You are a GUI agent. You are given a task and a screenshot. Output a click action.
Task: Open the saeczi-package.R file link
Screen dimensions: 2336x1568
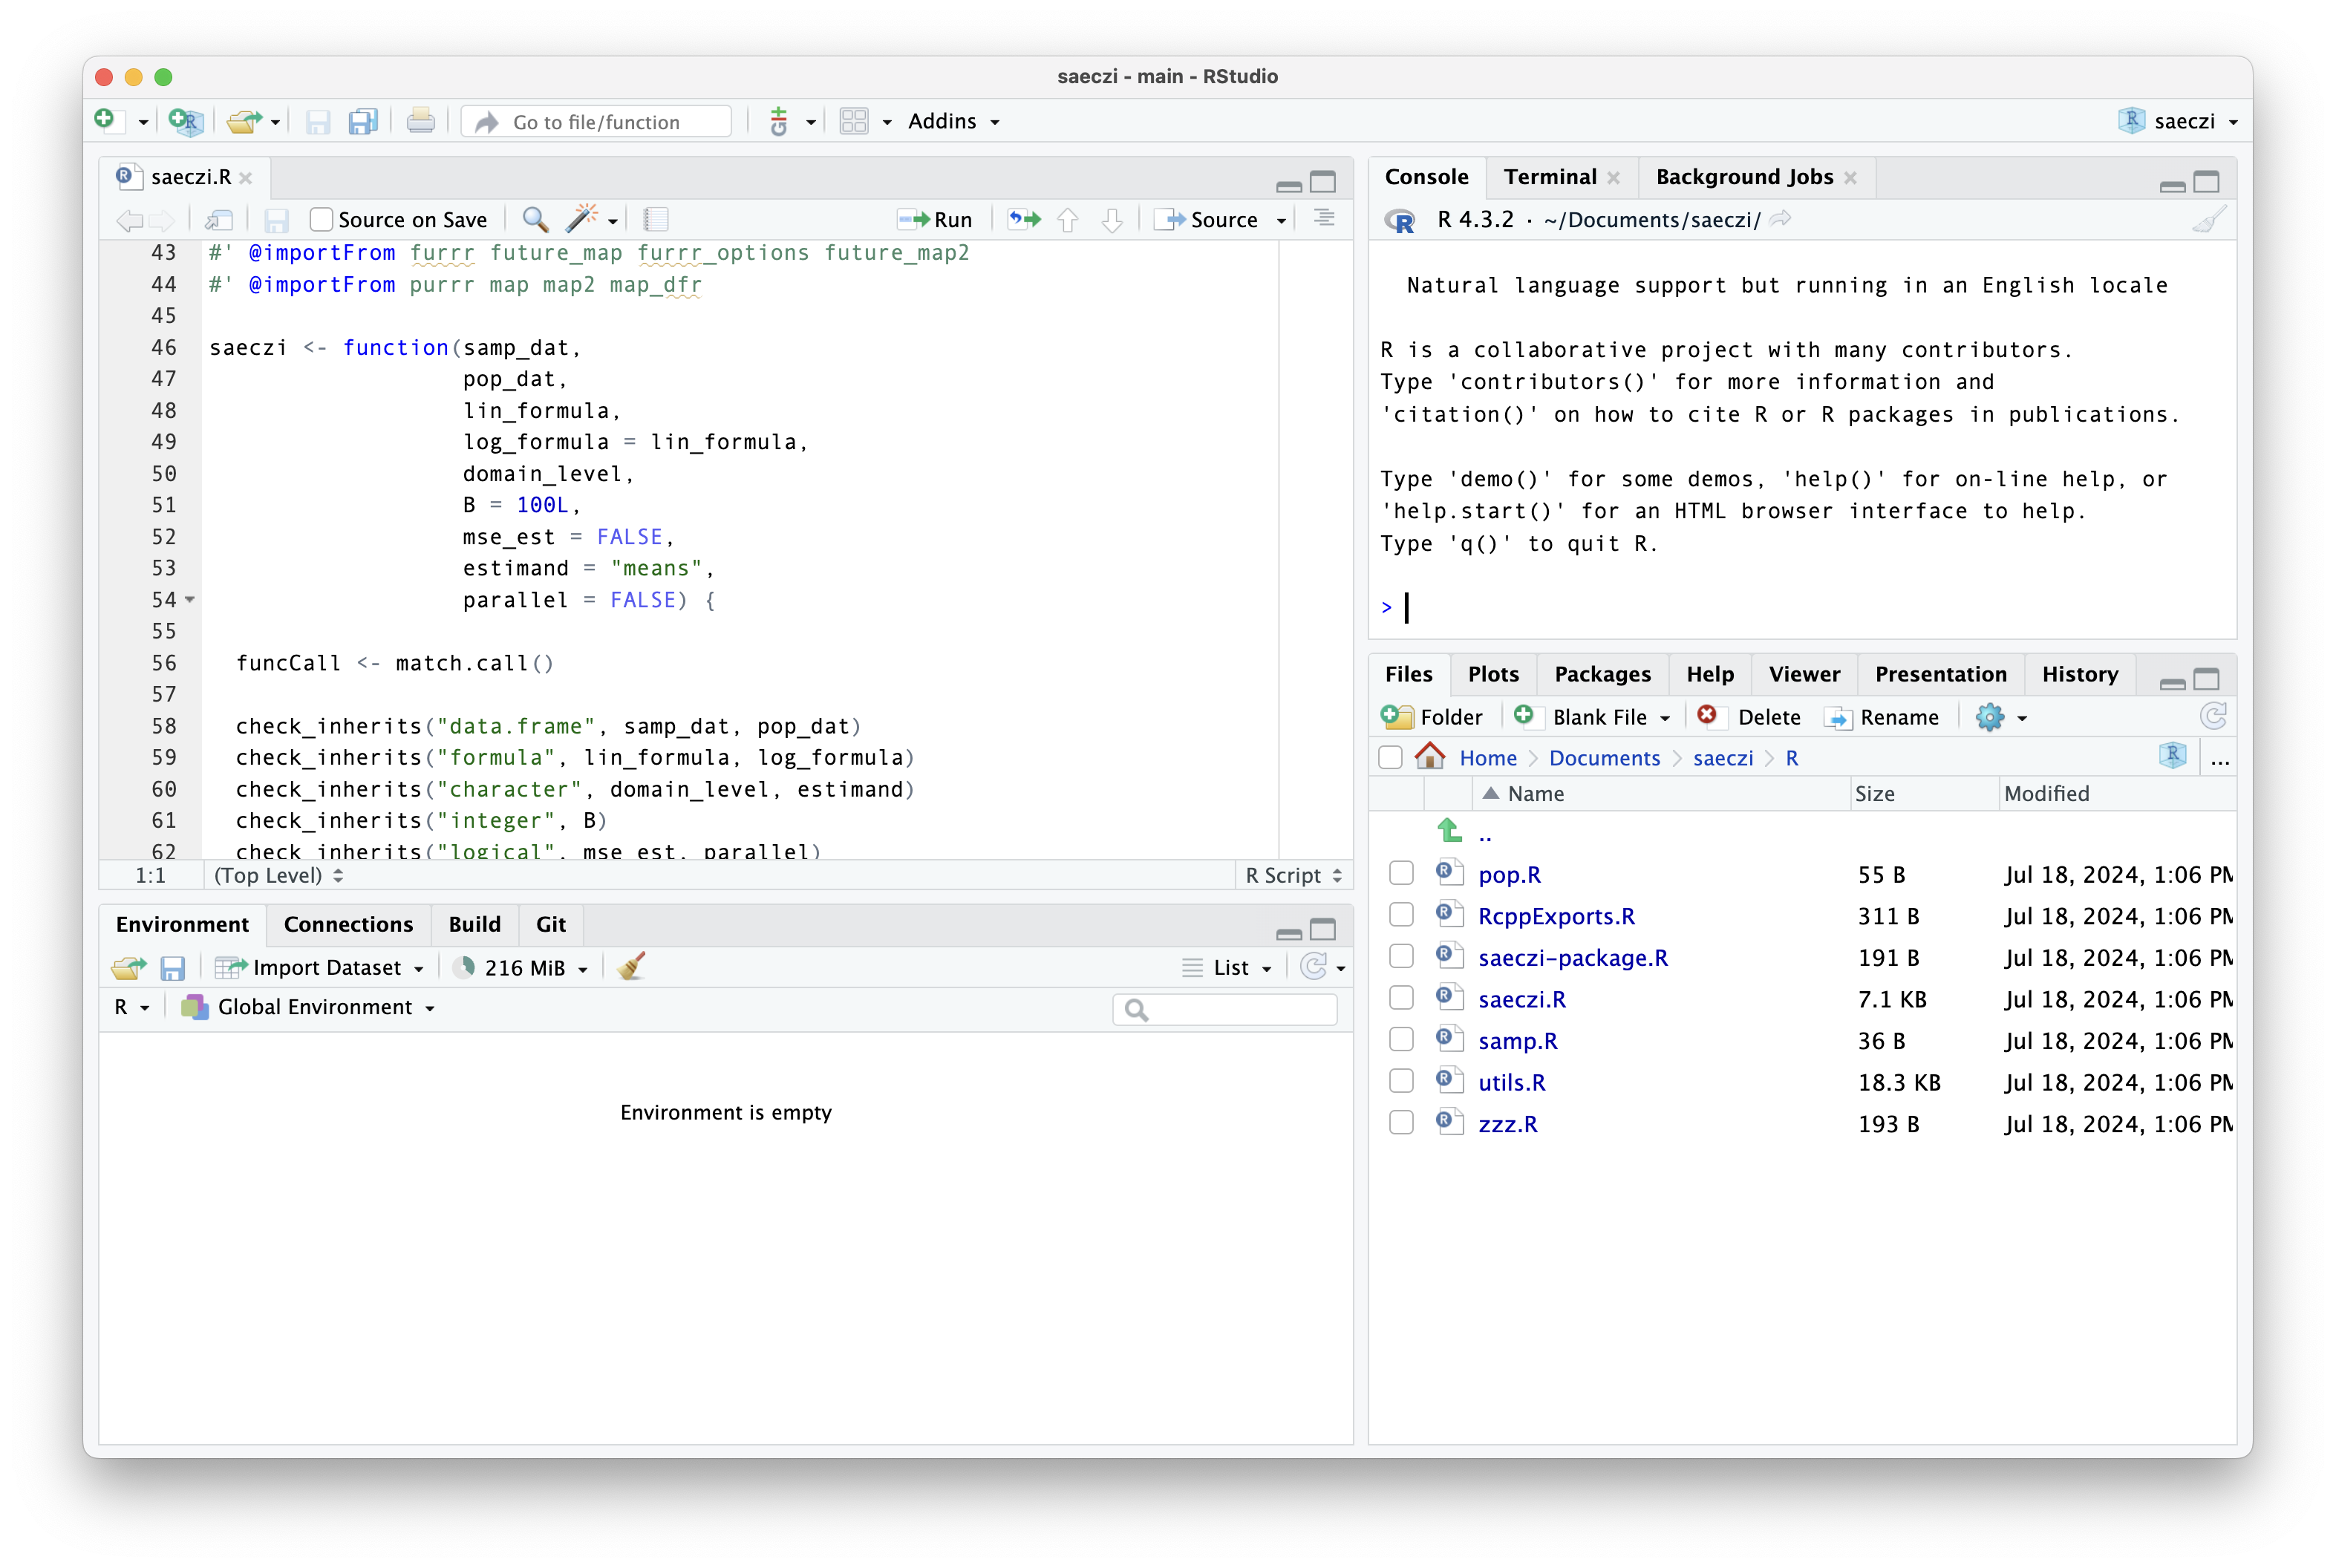1572,957
